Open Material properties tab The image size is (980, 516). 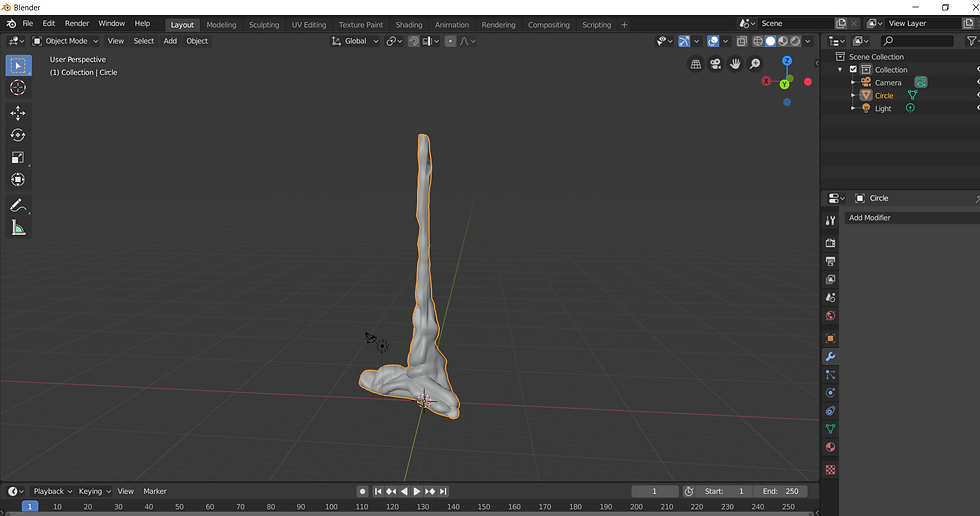tap(830, 447)
